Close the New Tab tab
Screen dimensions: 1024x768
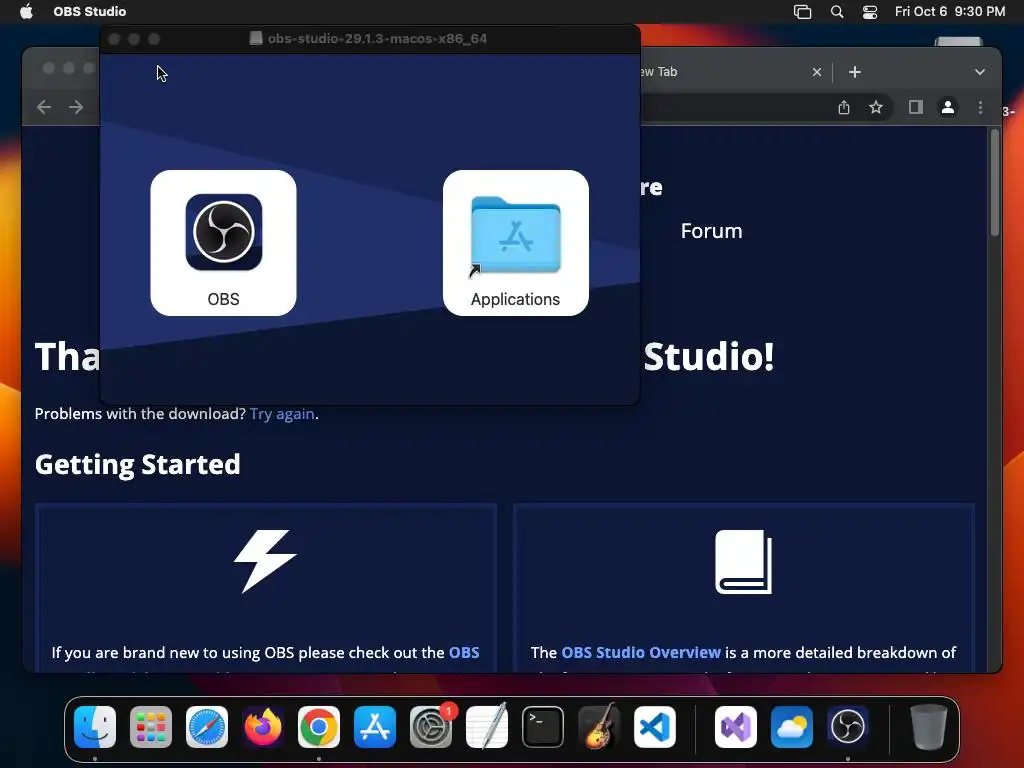(817, 72)
